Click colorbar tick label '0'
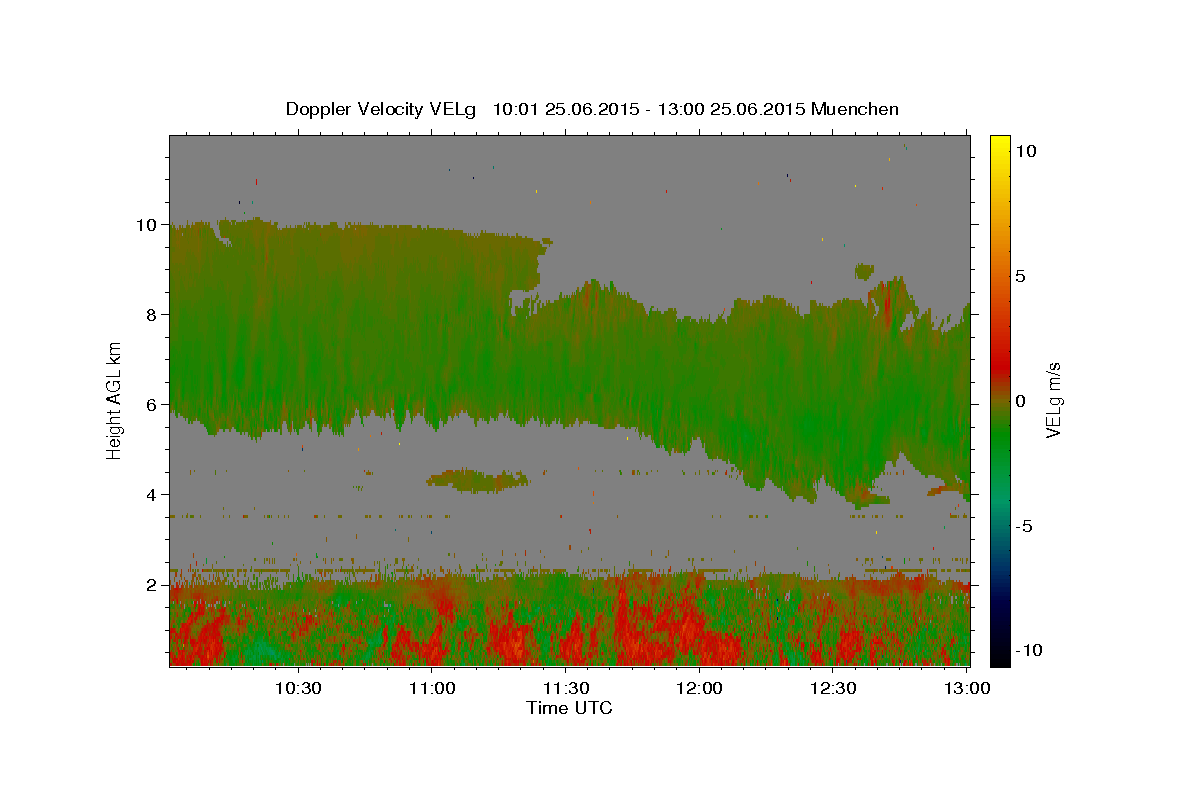Screen dimensions: 1200x800 coord(1022,401)
